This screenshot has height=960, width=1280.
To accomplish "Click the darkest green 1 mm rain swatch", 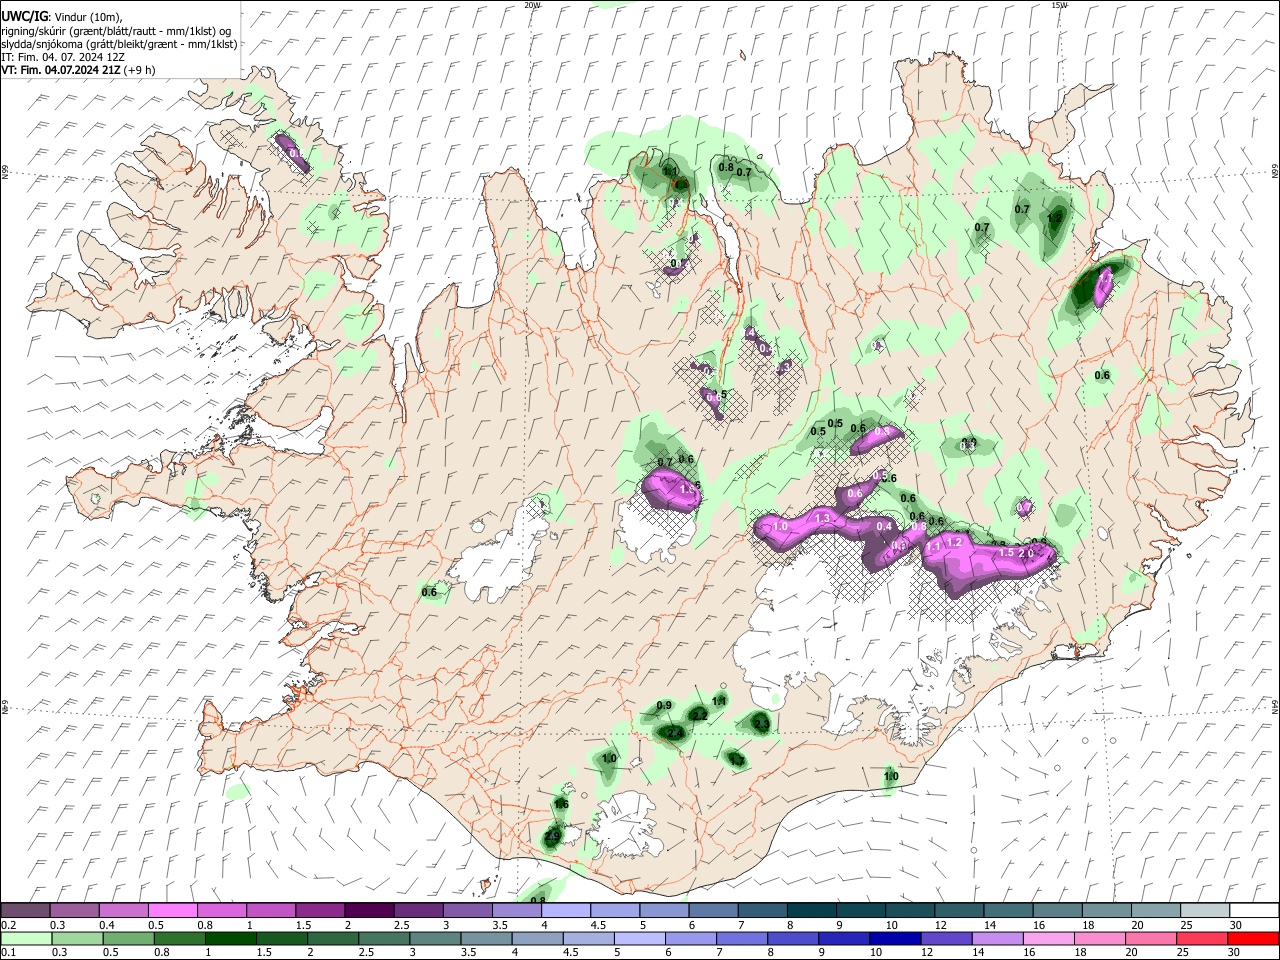I will [231, 939].
